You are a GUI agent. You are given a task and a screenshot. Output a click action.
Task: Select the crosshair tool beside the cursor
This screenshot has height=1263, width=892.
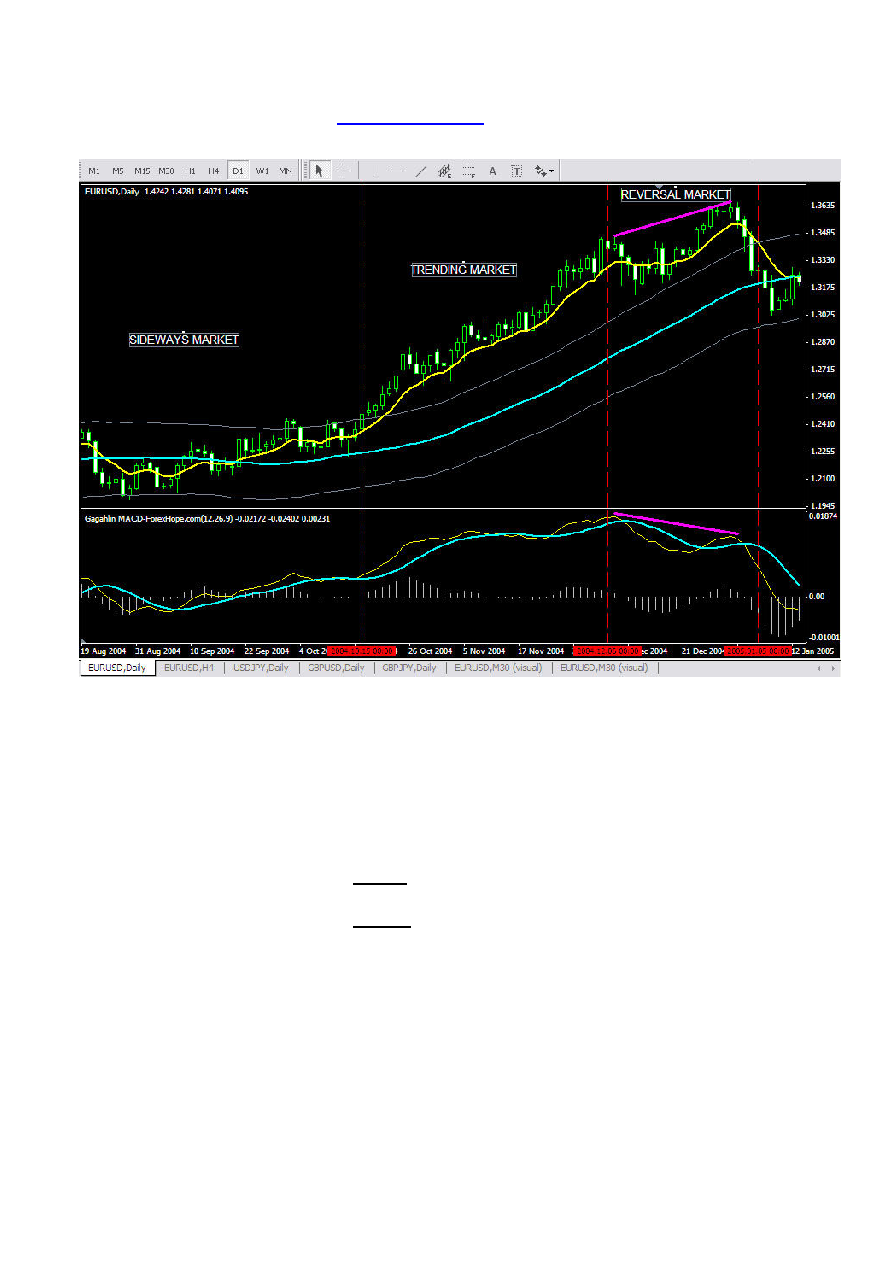point(342,170)
